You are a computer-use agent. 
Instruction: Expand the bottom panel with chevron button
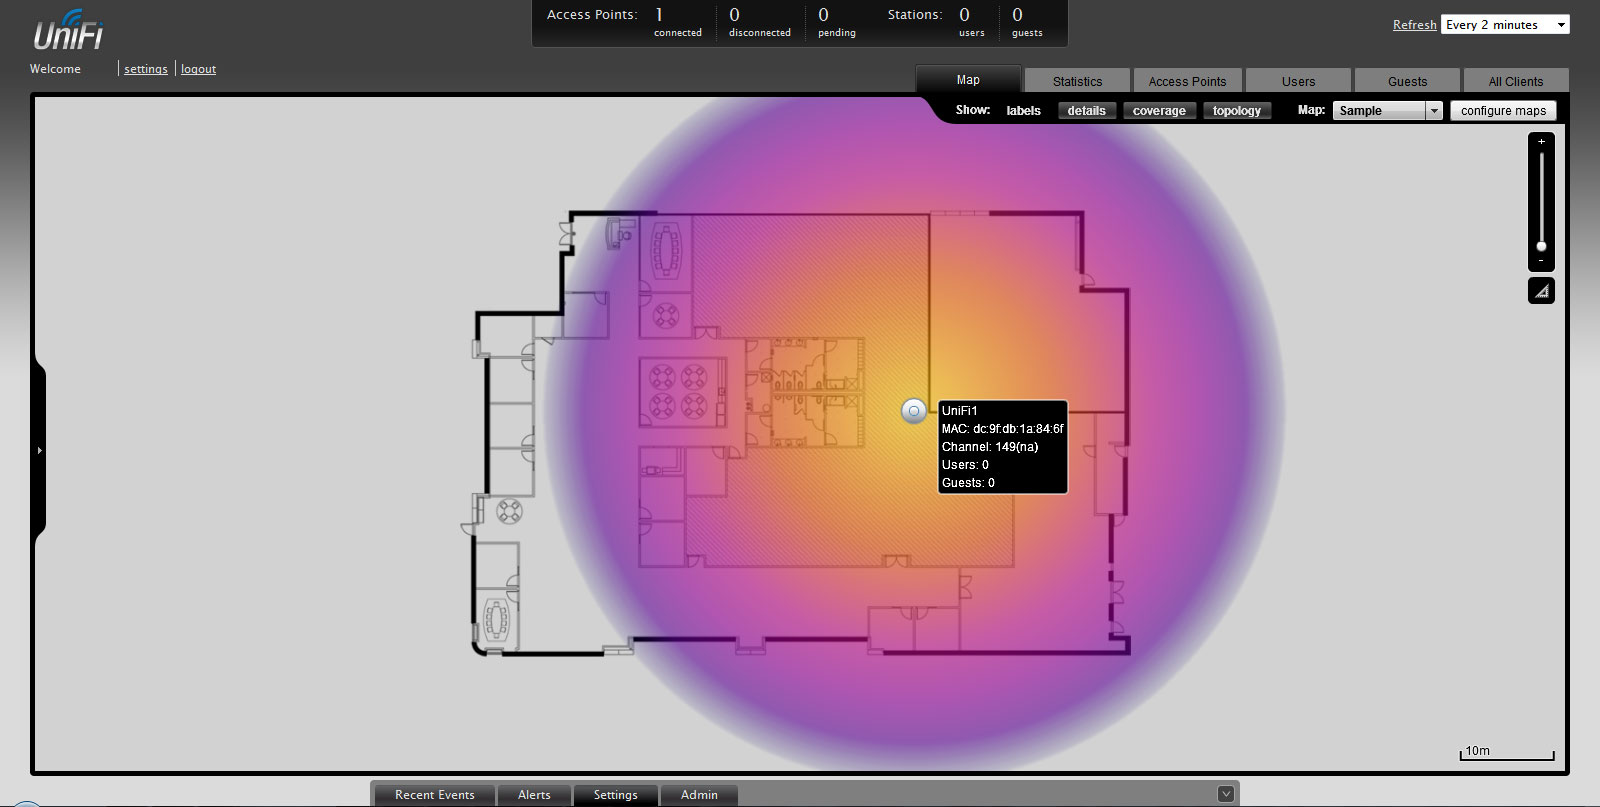(x=1226, y=794)
